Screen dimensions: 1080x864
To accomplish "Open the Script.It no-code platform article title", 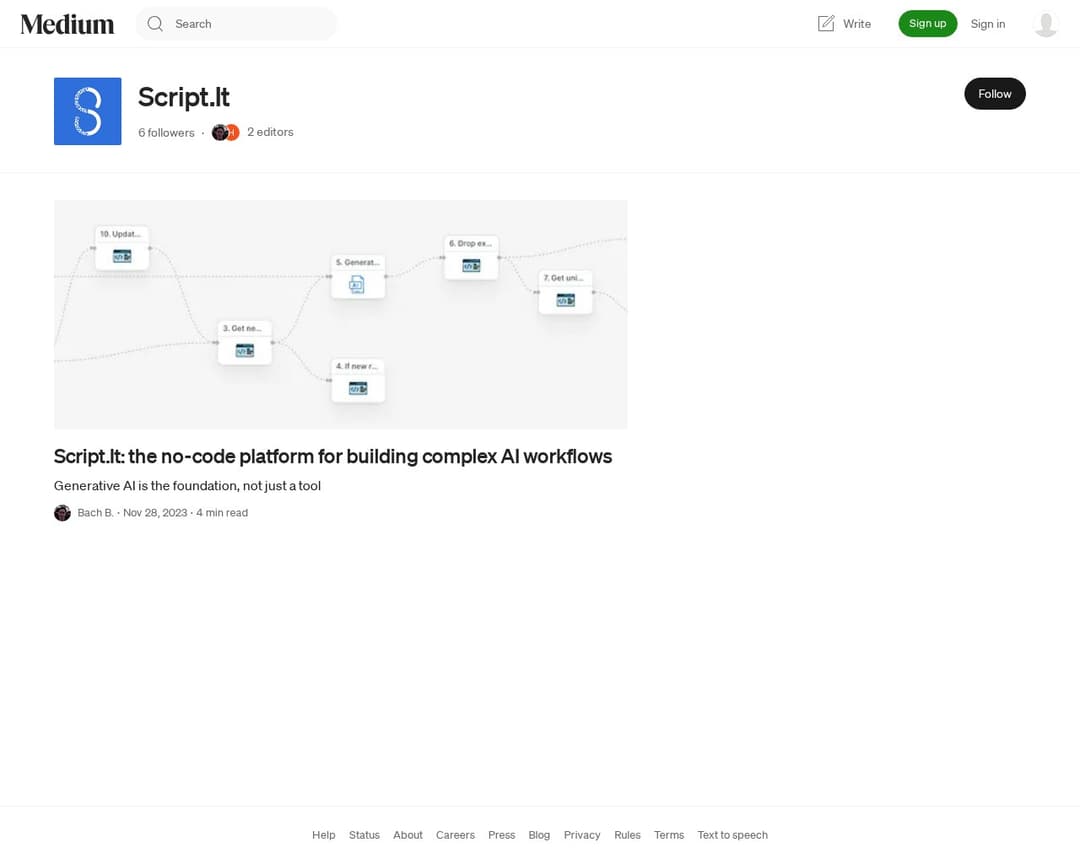I will pyautogui.click(x=332, y=457).
